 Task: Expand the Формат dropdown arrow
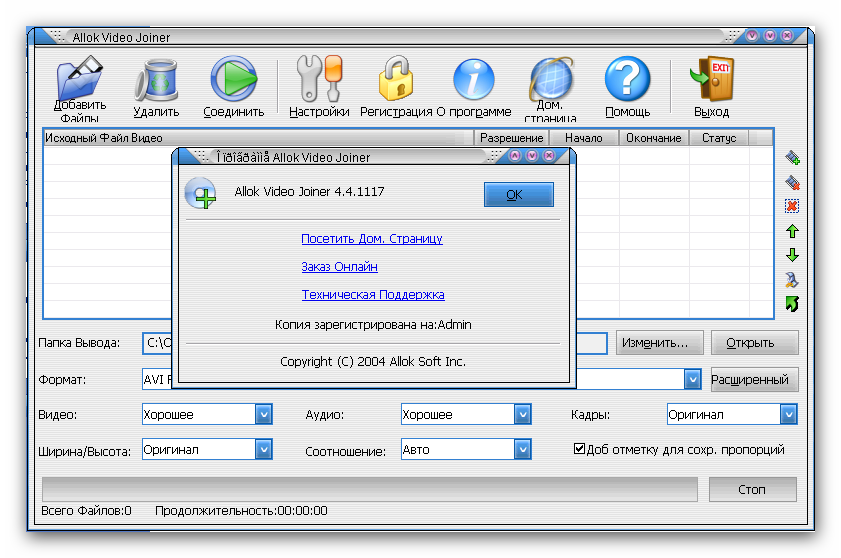pyautogui.click(x=692, y=379)
